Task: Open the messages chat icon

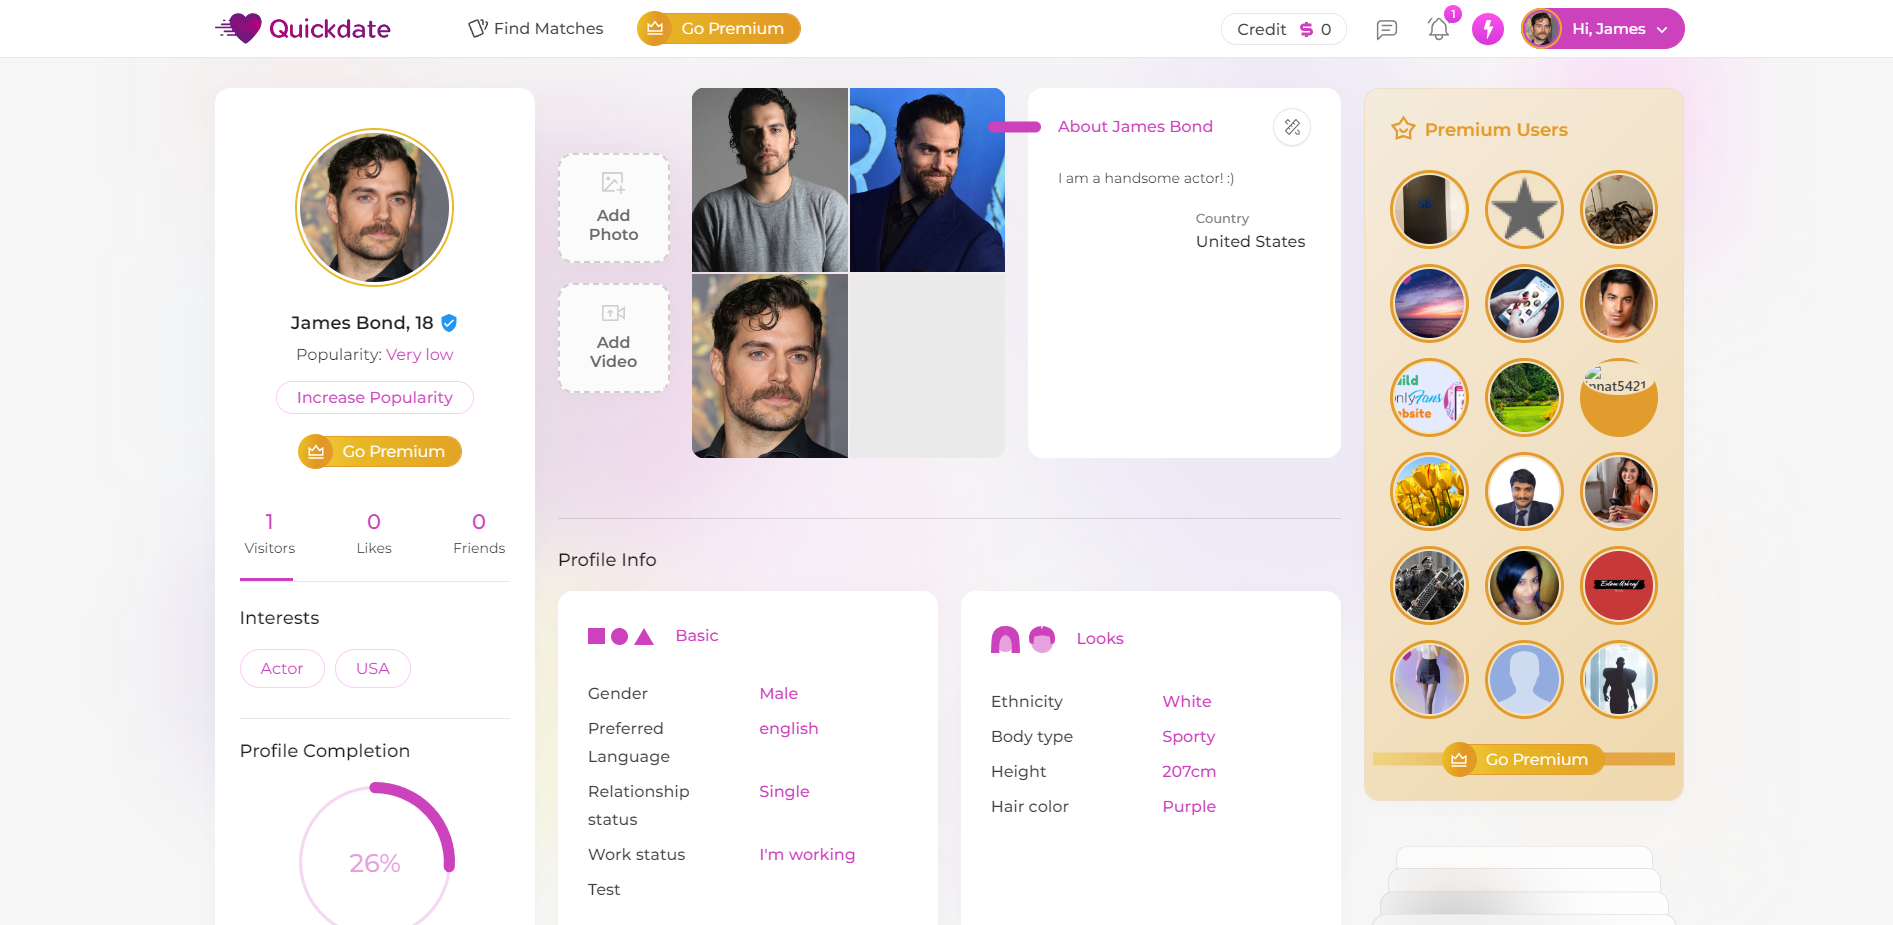Action: (x=1386, y=29)
